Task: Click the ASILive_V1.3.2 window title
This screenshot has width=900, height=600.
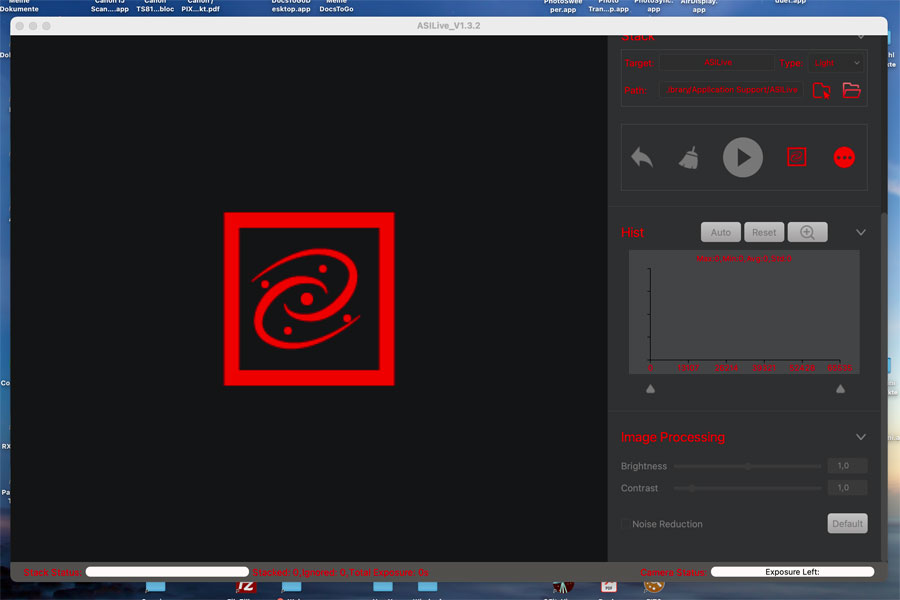Action: click(448, 26)
